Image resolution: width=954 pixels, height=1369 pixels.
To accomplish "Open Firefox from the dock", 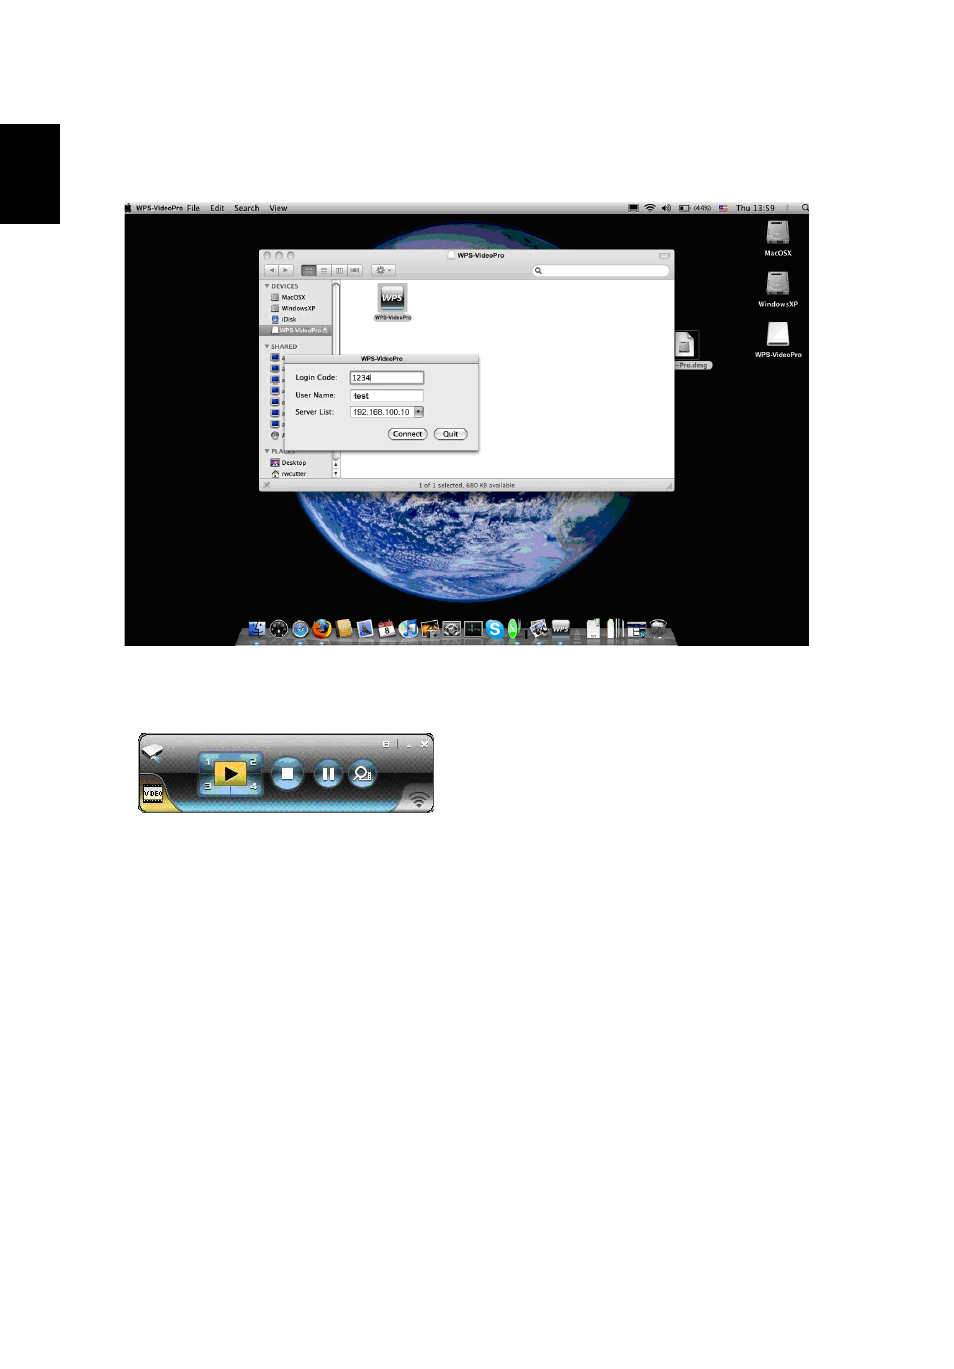I will pyautogui.click(x=321, y=629).
